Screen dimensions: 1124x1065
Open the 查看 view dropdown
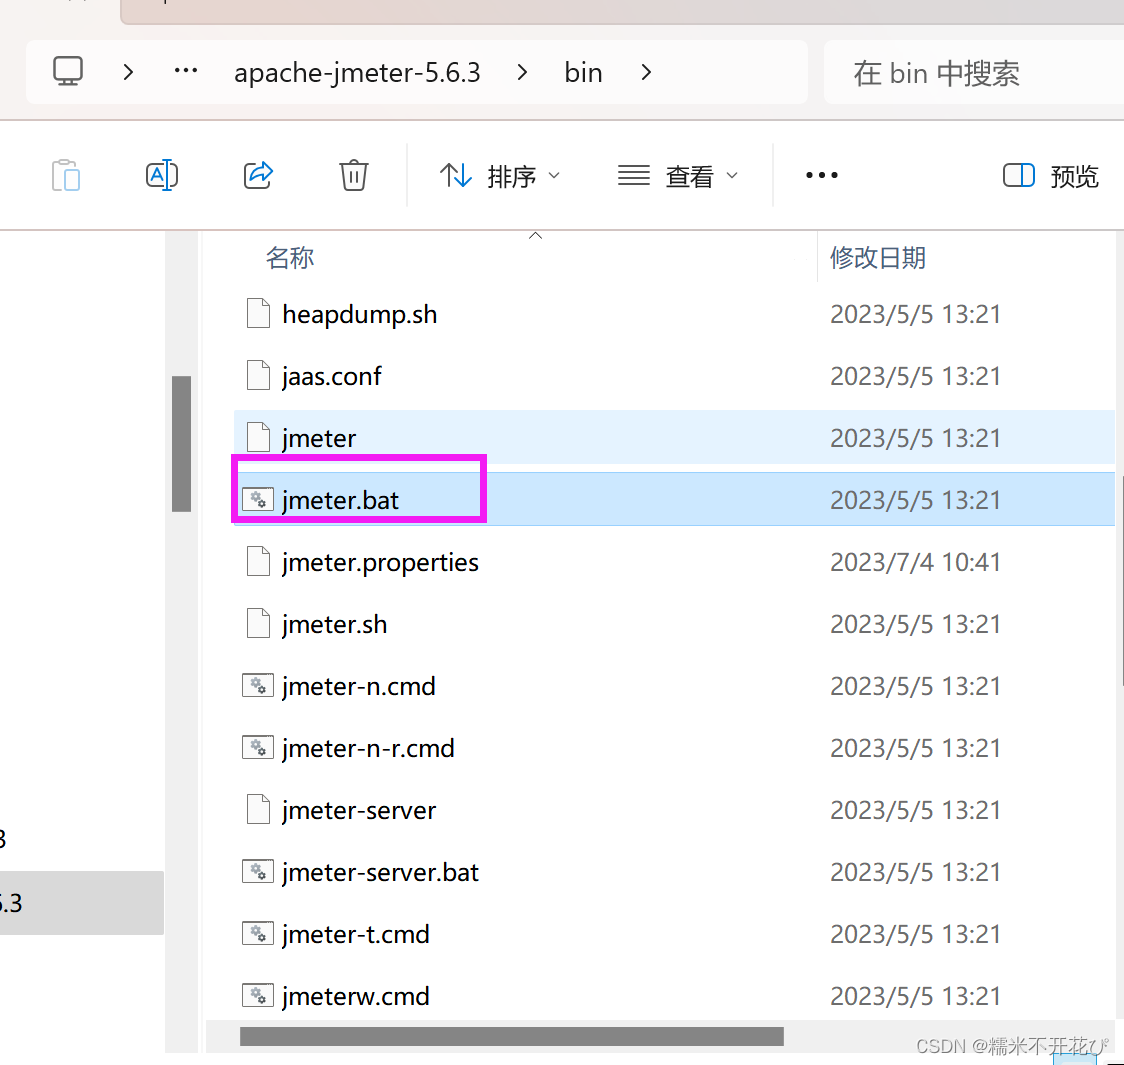pos(735,175)
